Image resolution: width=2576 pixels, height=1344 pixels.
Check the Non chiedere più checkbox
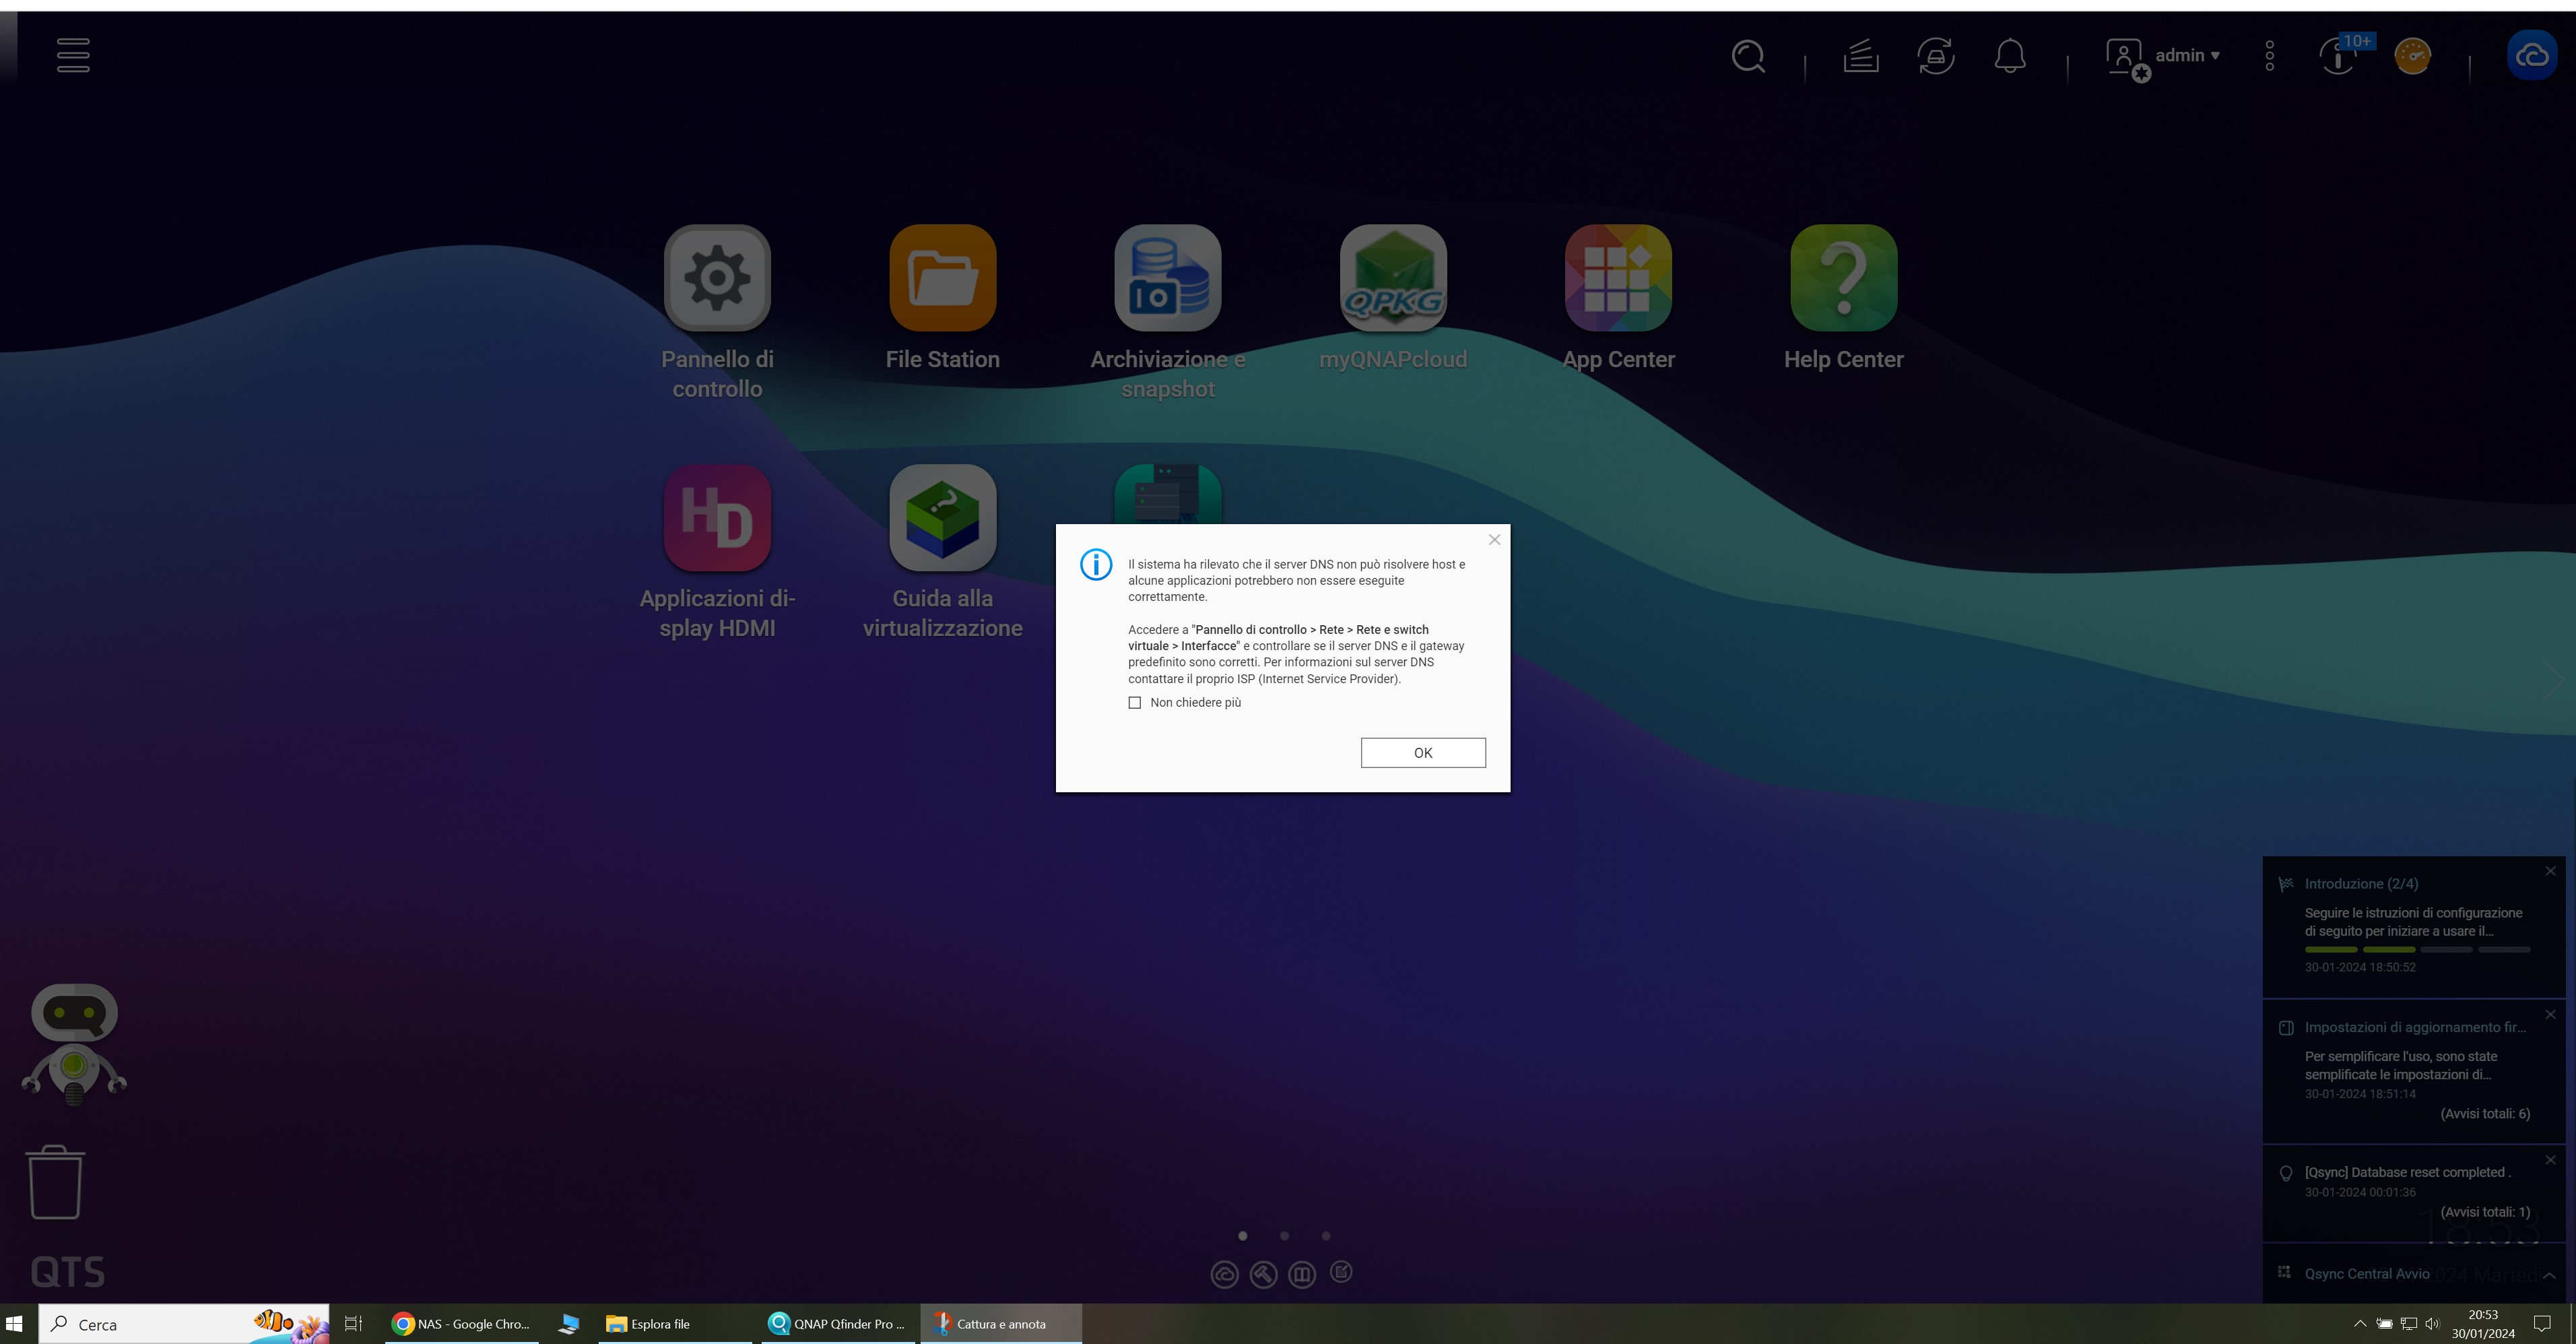(1134, 703)
